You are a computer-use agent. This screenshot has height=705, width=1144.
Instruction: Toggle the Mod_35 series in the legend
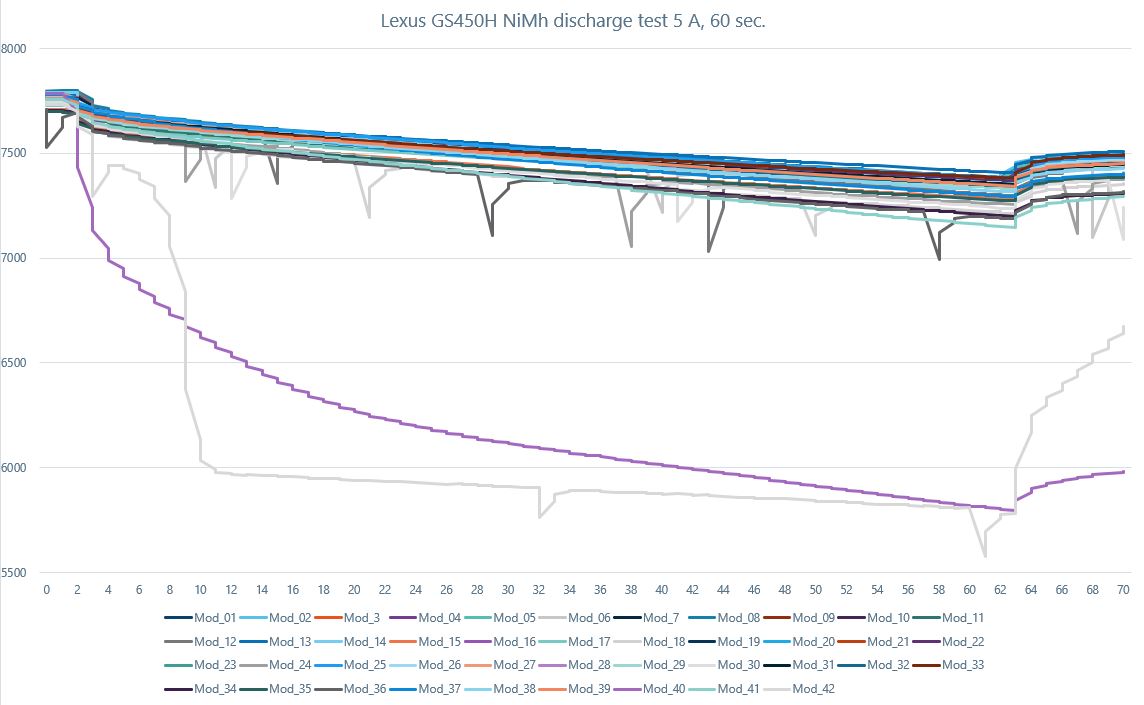pyautogui.click(x=290, y=689)
